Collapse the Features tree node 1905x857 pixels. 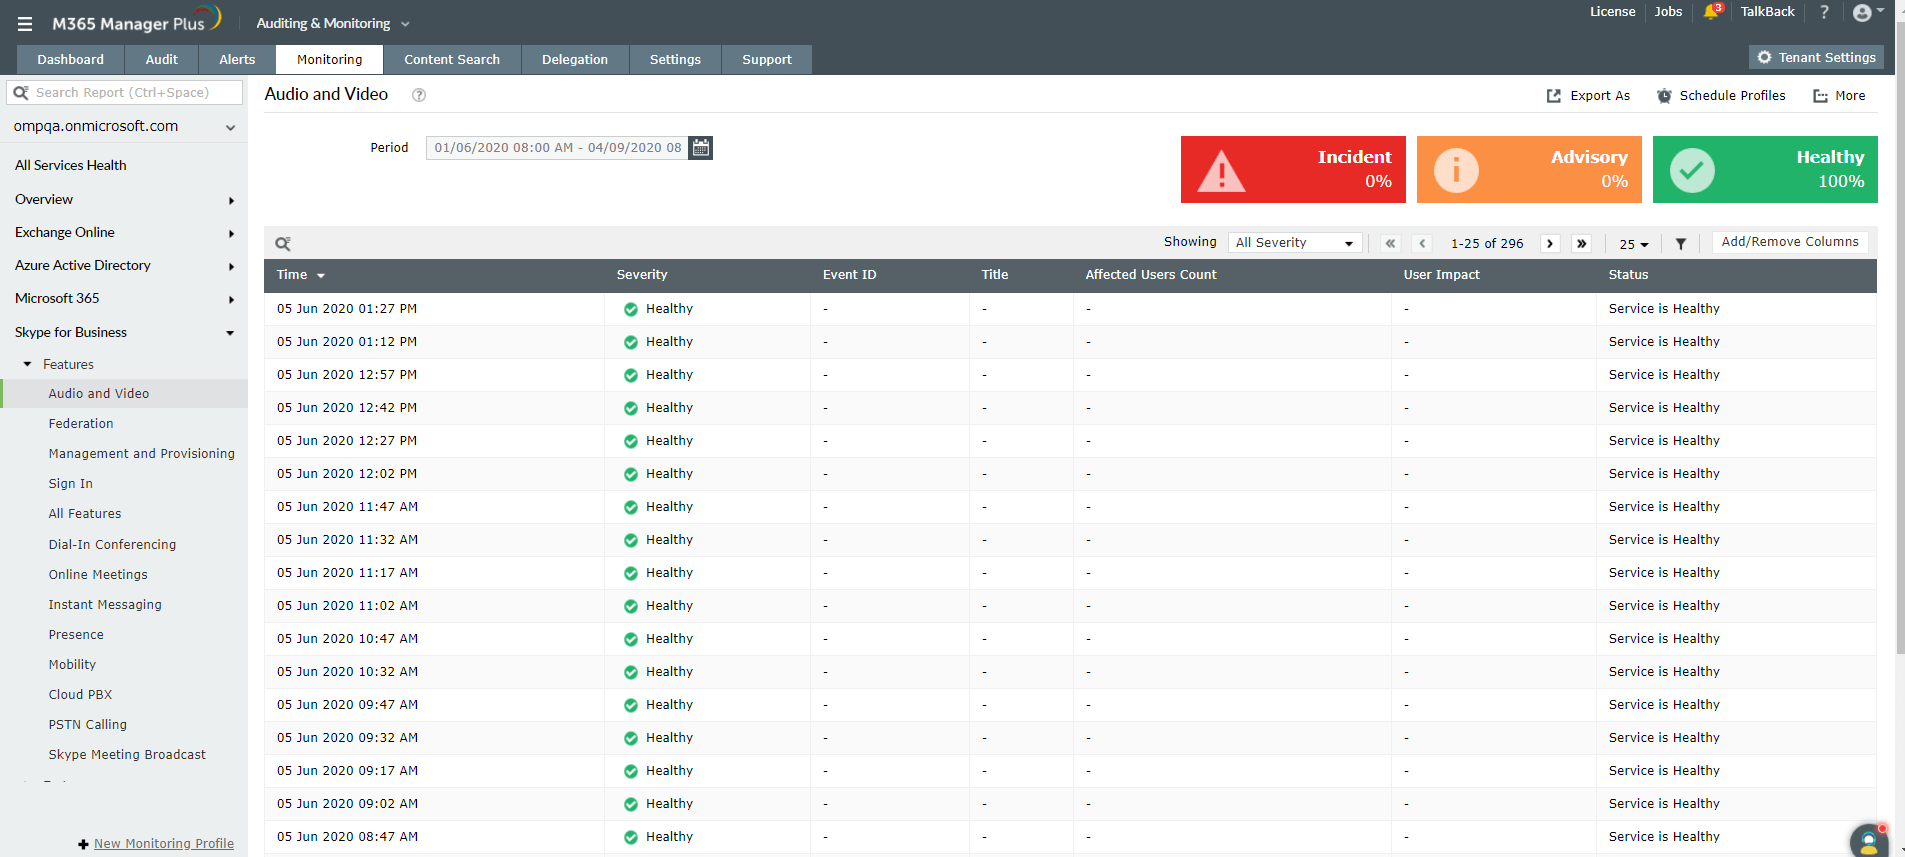pyautogui.click(x=28, y=365)
